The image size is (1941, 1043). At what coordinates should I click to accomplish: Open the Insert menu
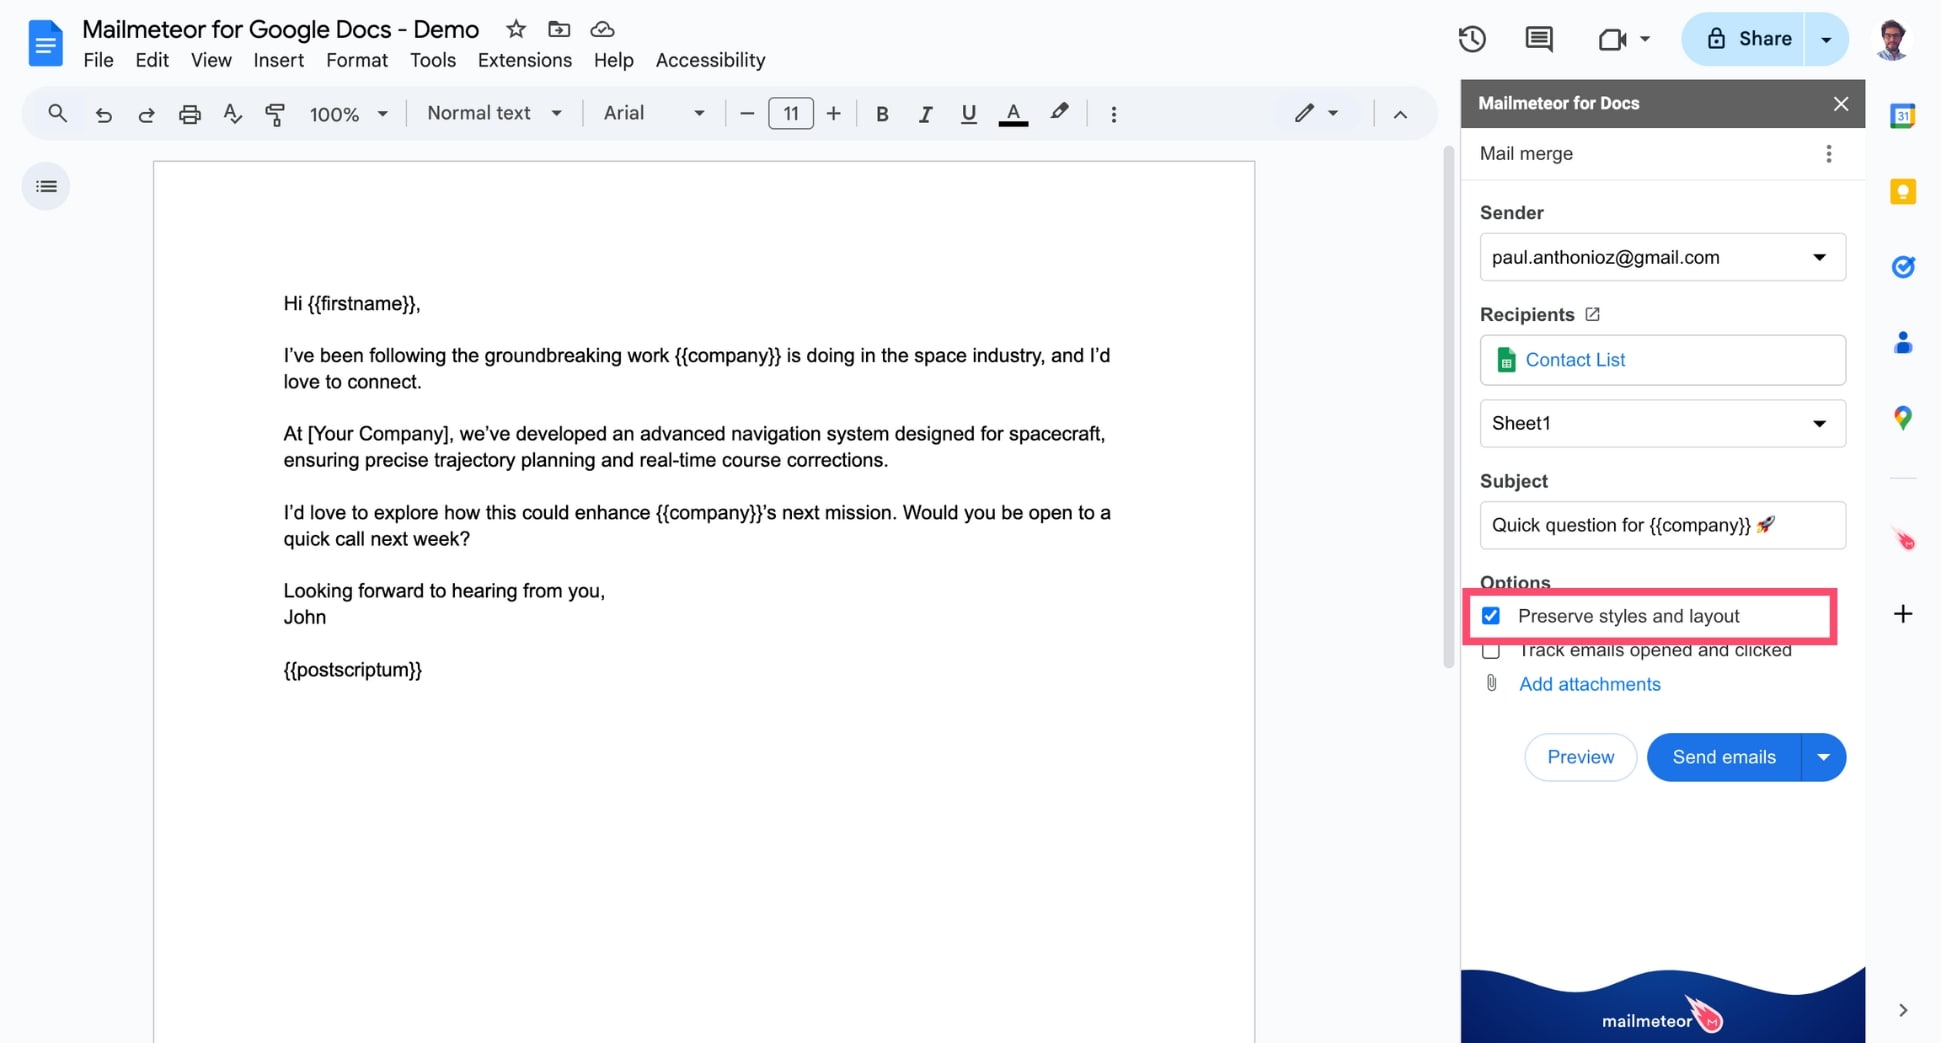[x=278, y=60]
